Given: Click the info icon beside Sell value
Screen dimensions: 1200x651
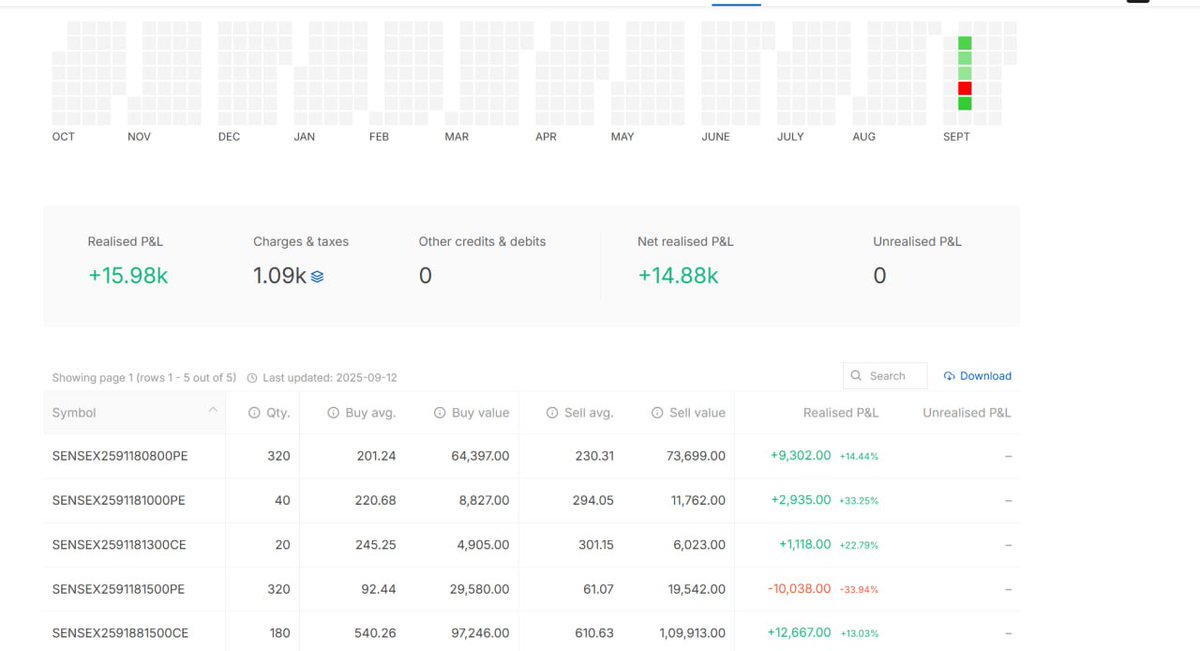Looking at the screenshot, I should coord(657,413).
